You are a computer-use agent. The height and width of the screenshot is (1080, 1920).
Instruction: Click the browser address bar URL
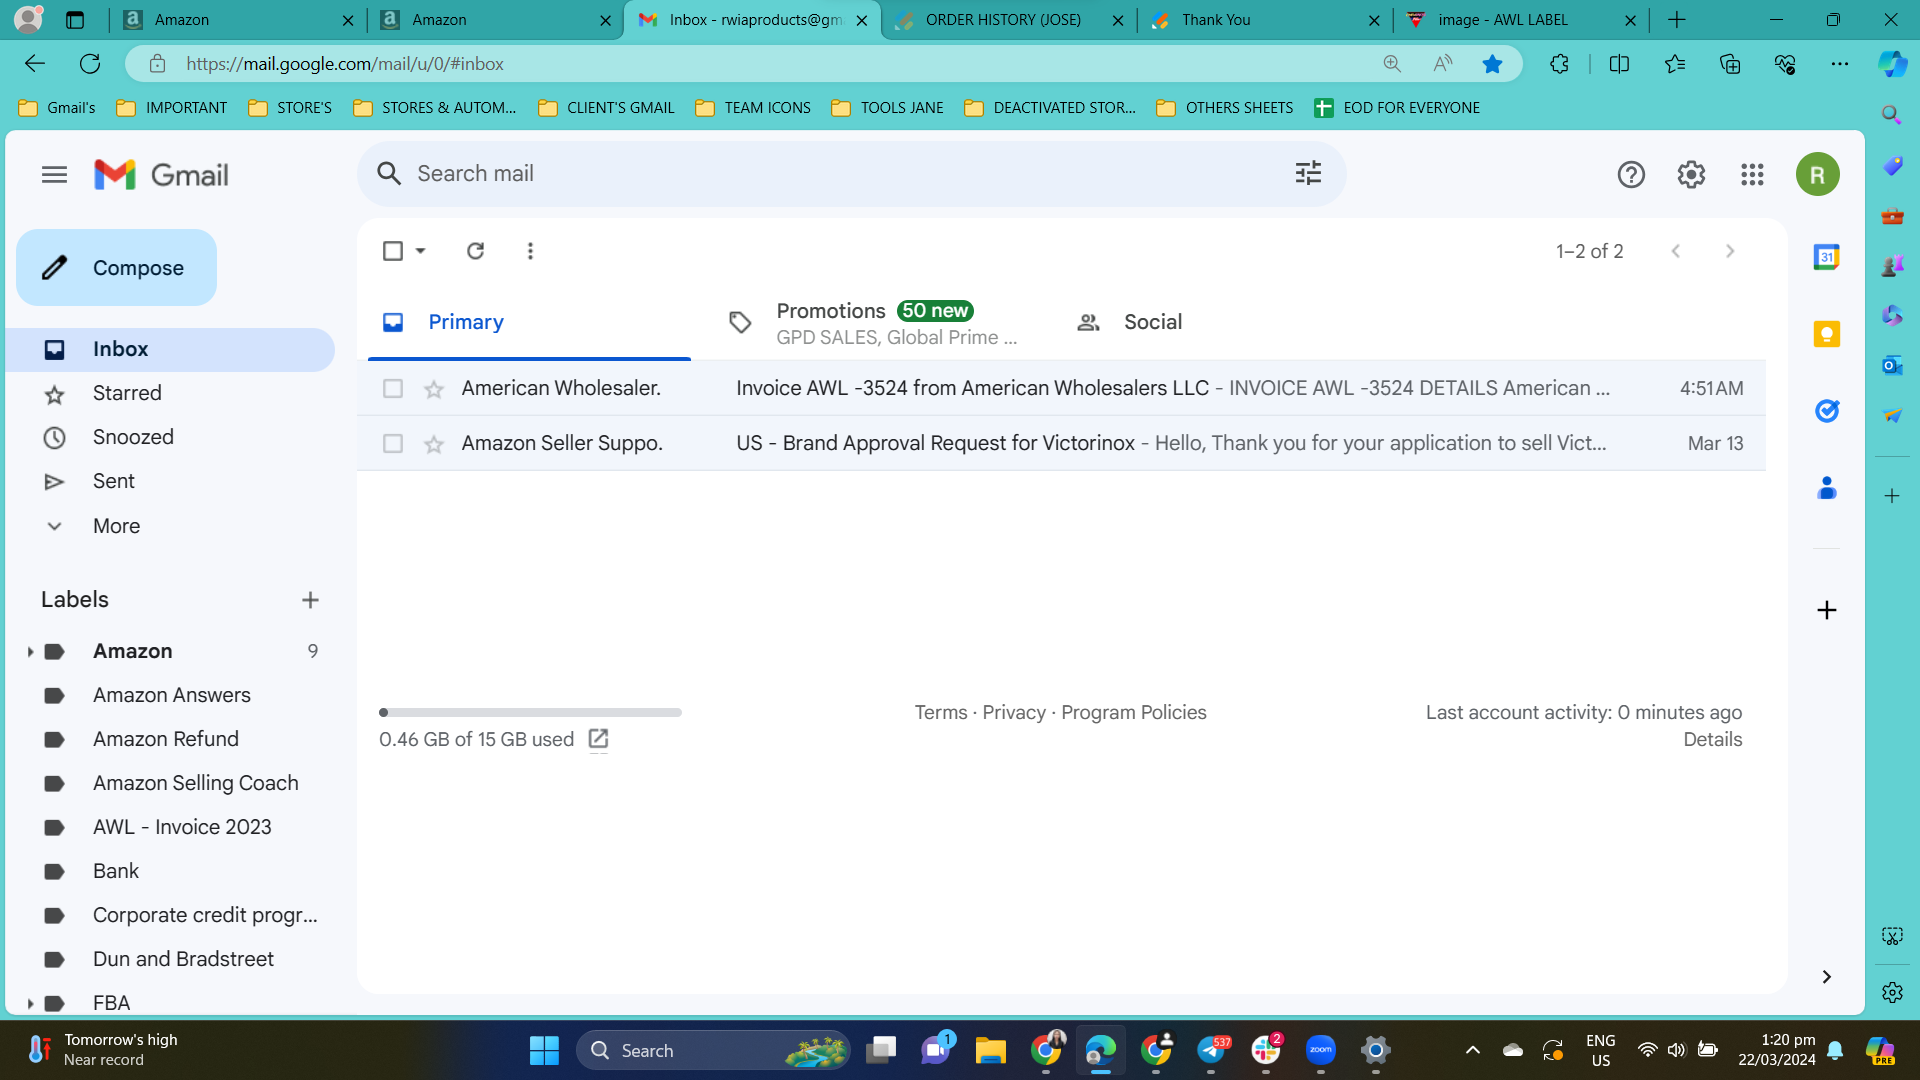pos(344,64)
